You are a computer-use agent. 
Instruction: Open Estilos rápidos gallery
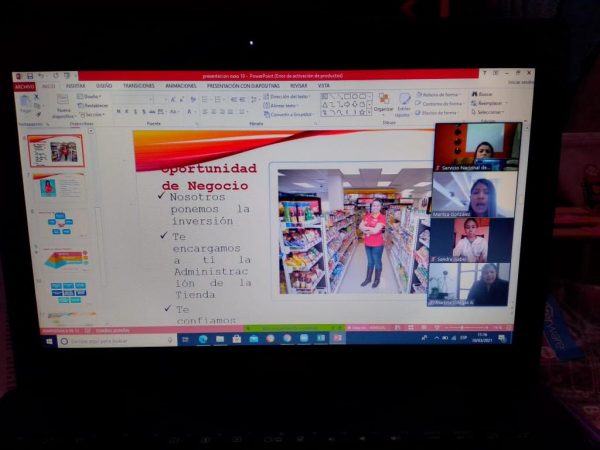click(x=404, y=105)
